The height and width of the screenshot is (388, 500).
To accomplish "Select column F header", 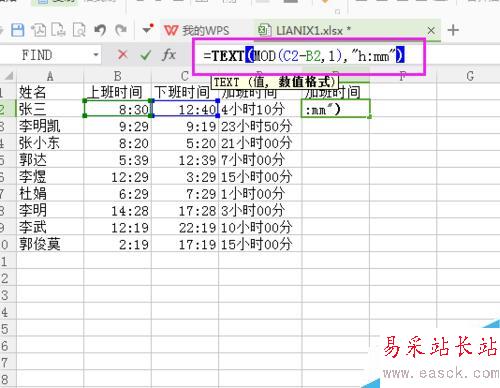I will tap(403, 76).
